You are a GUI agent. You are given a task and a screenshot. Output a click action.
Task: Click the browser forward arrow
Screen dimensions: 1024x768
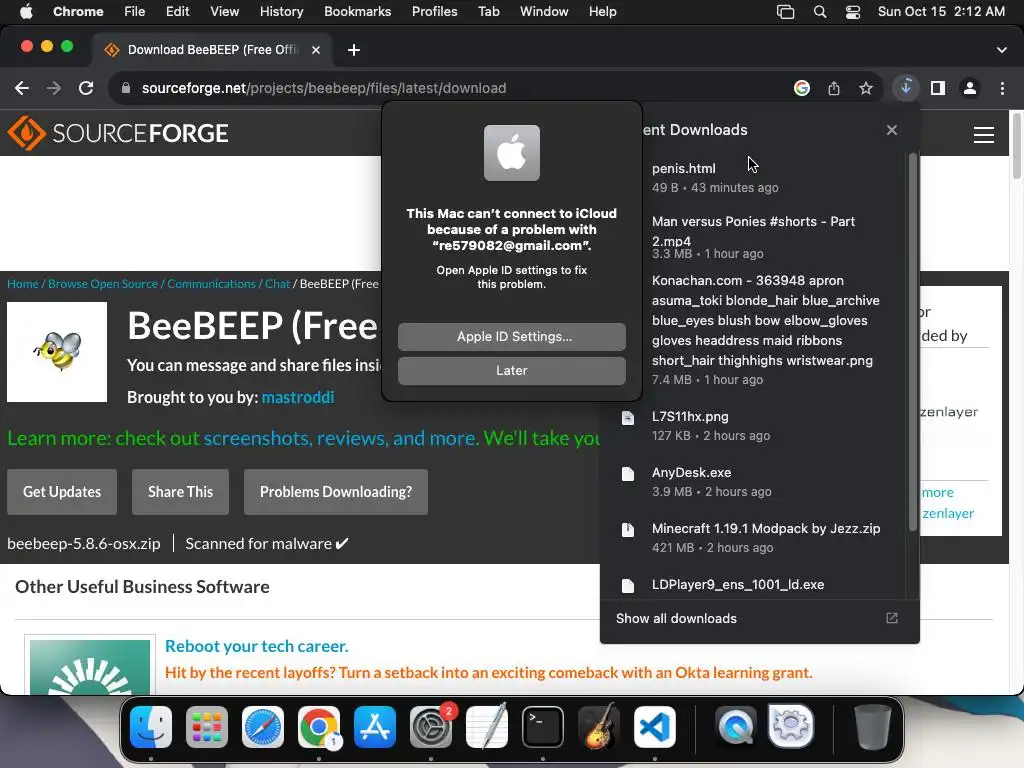(x=54, y=88)
